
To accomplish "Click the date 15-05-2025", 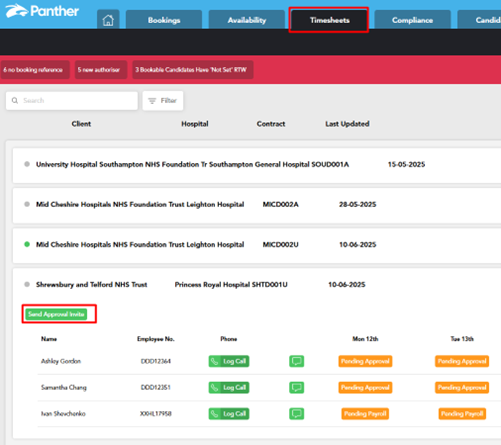I will pos(406,164).
